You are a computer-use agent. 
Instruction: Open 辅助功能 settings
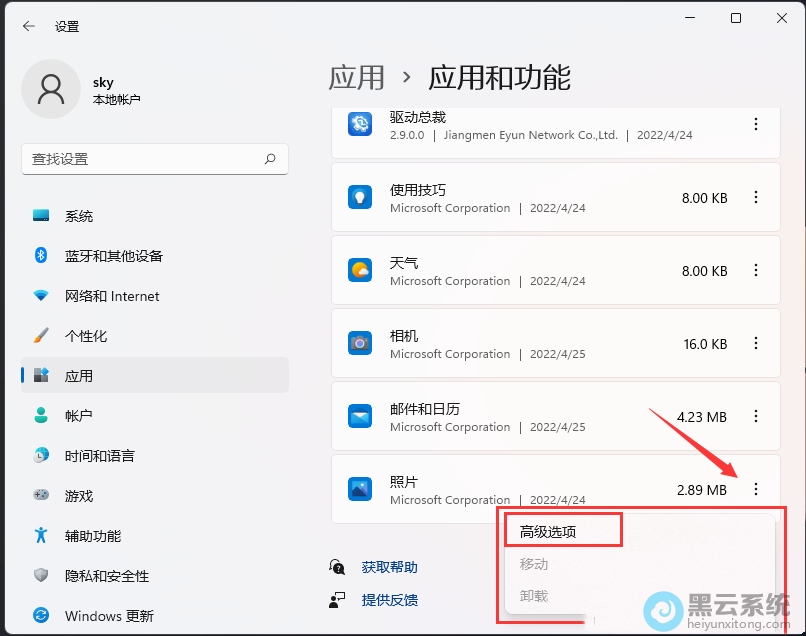(x=92, y=536)
